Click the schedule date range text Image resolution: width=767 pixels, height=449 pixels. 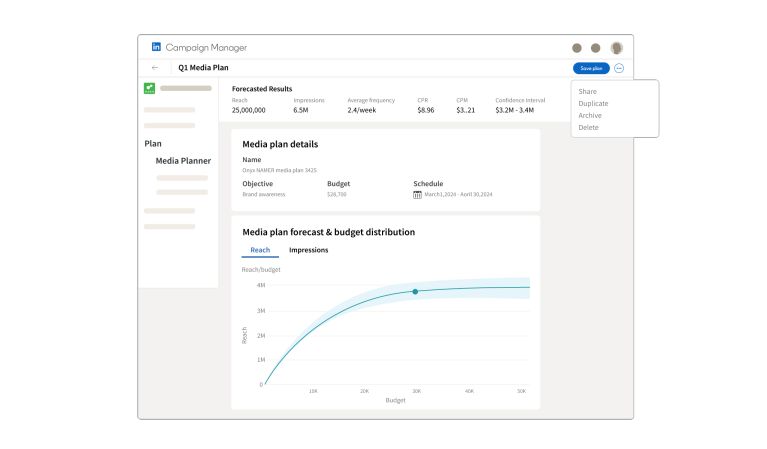tap(461, 194)
